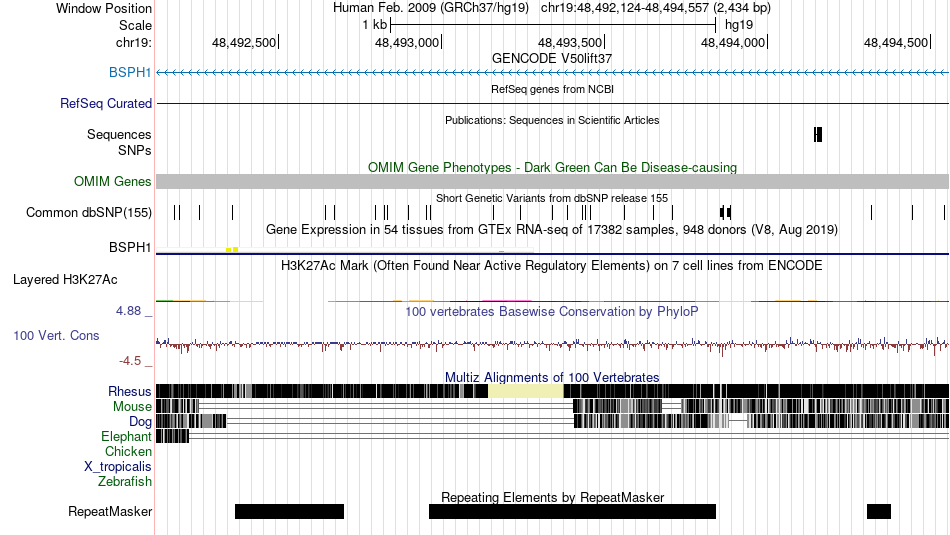This screenshot has width=950, height=535.
Task: Click RefSeq genes from NCBI title
Action: [552, 89]
